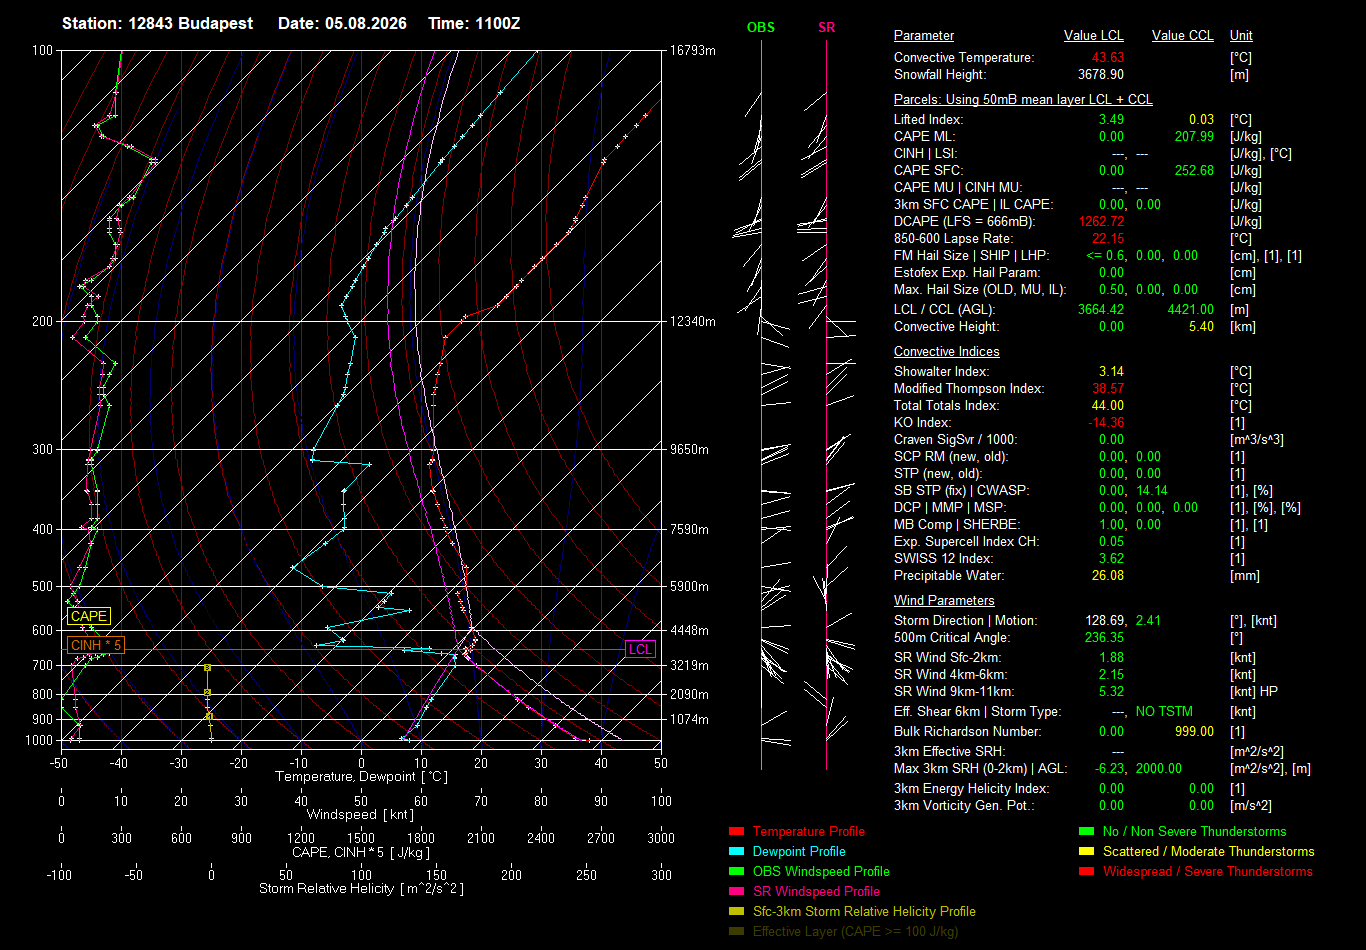Click the Max 3km SRH value -6.23
This screenshot has height=950, width=1366.
point(1109,768)
